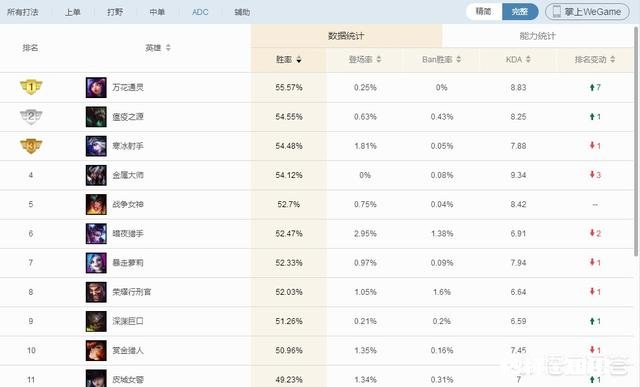The height and width of the screenshot is (387, 640).
Task: Open the 暴走萝莉 champion portrait
Action: point(96,262)
